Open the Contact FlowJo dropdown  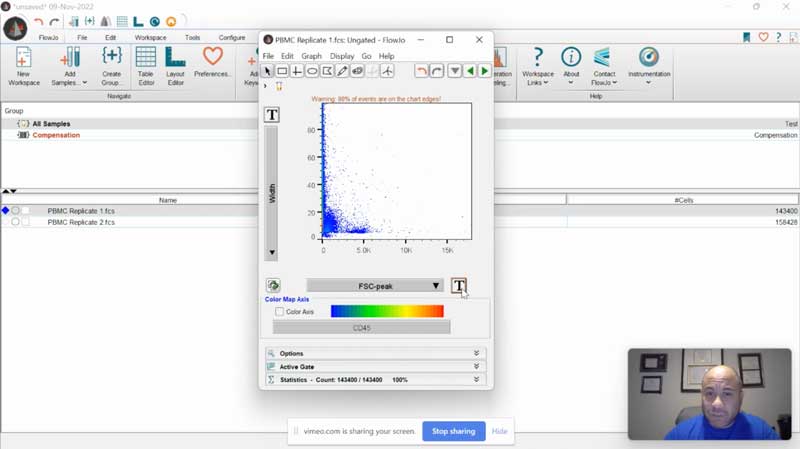604,66
